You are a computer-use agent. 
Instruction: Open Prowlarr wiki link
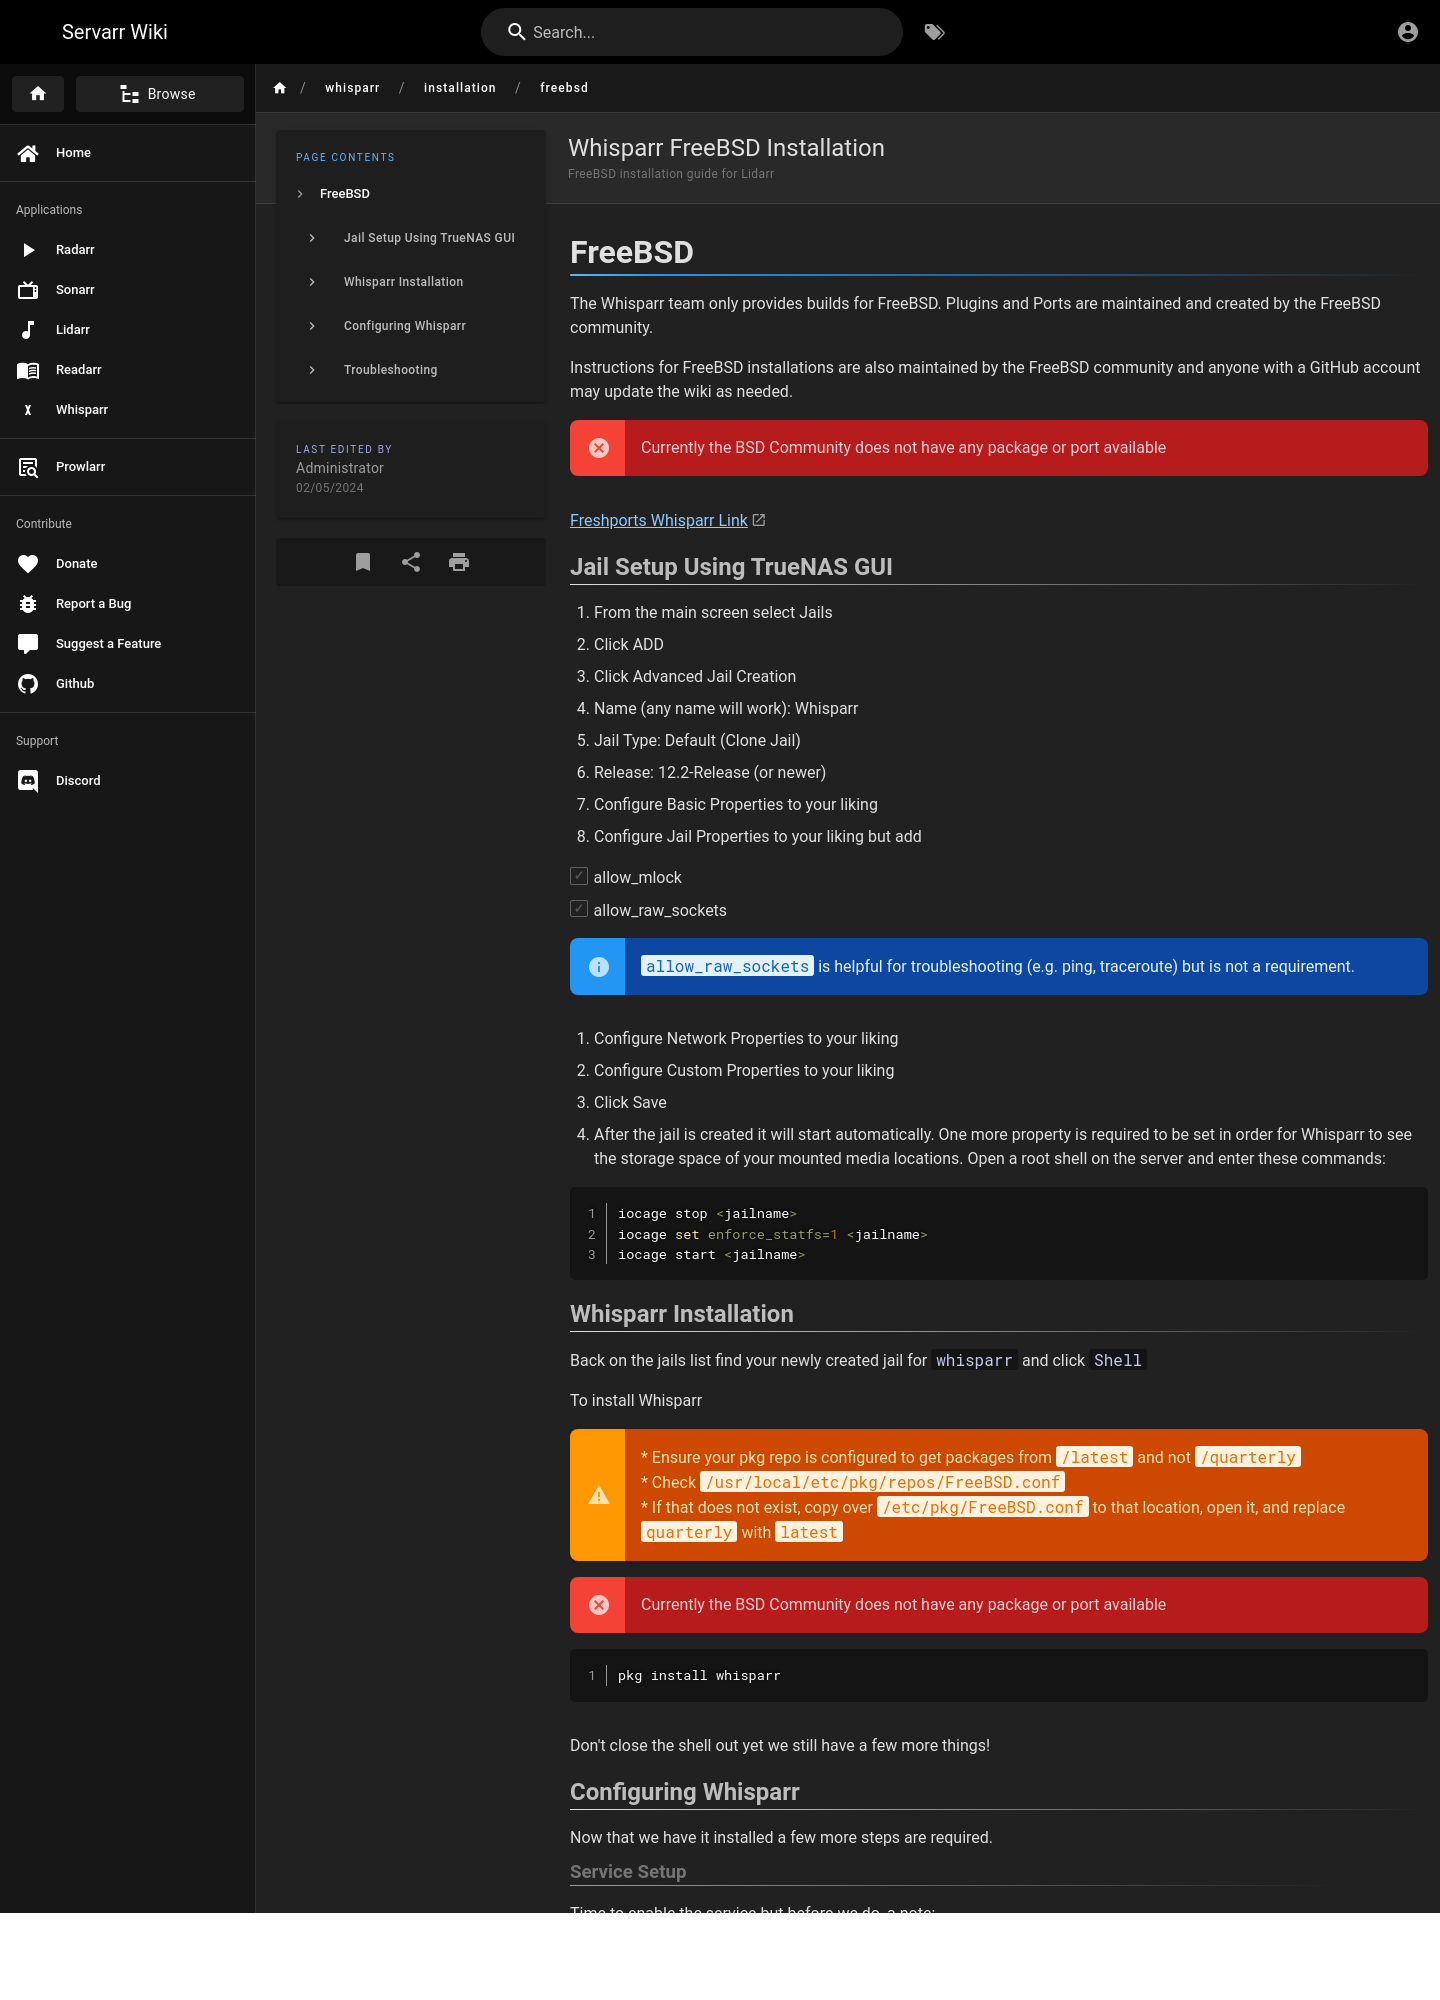coord(128,467)
